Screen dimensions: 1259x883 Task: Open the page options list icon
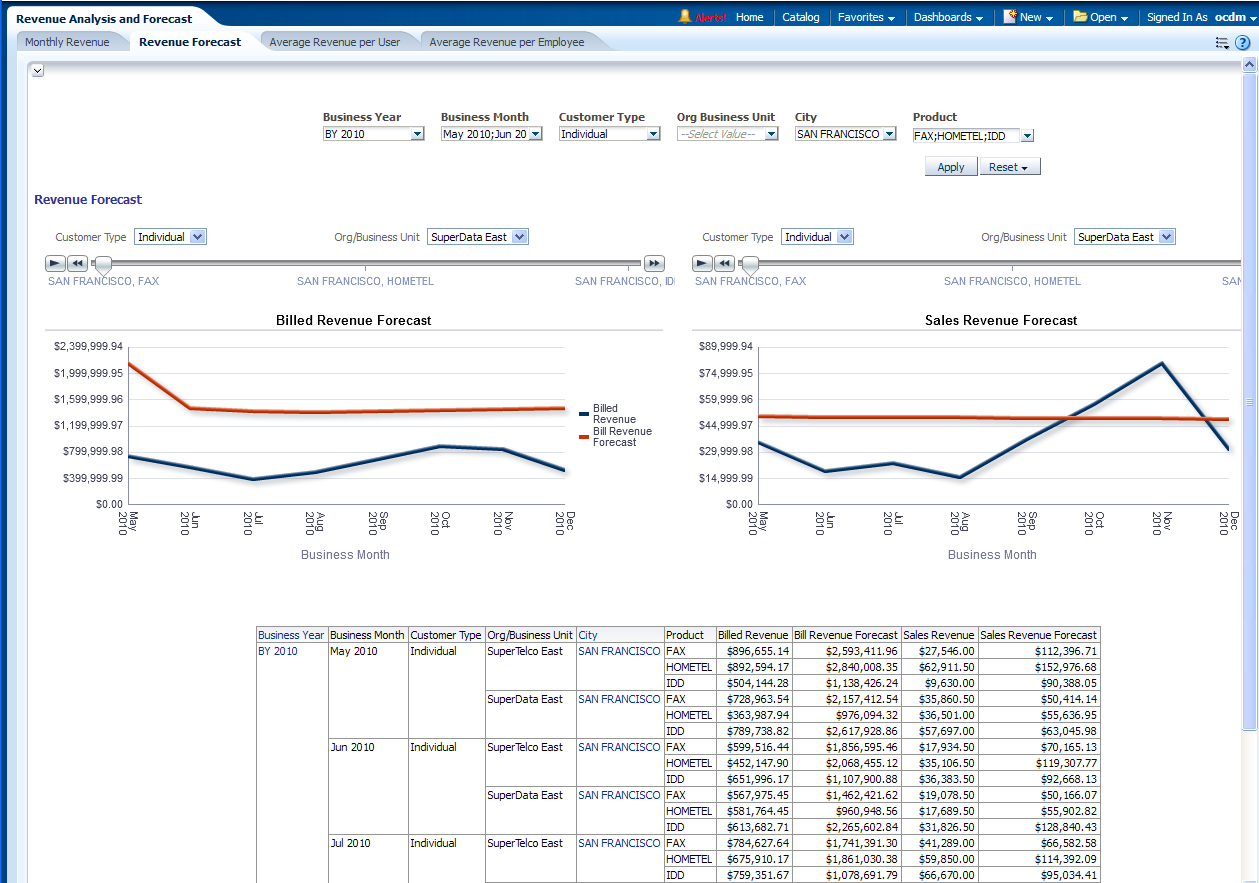coord(1221,42)
